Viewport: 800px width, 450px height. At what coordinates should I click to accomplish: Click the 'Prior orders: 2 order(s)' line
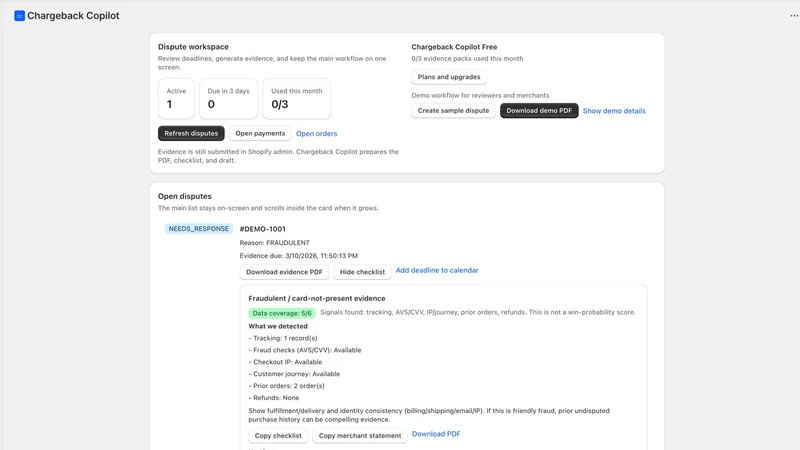286,386
